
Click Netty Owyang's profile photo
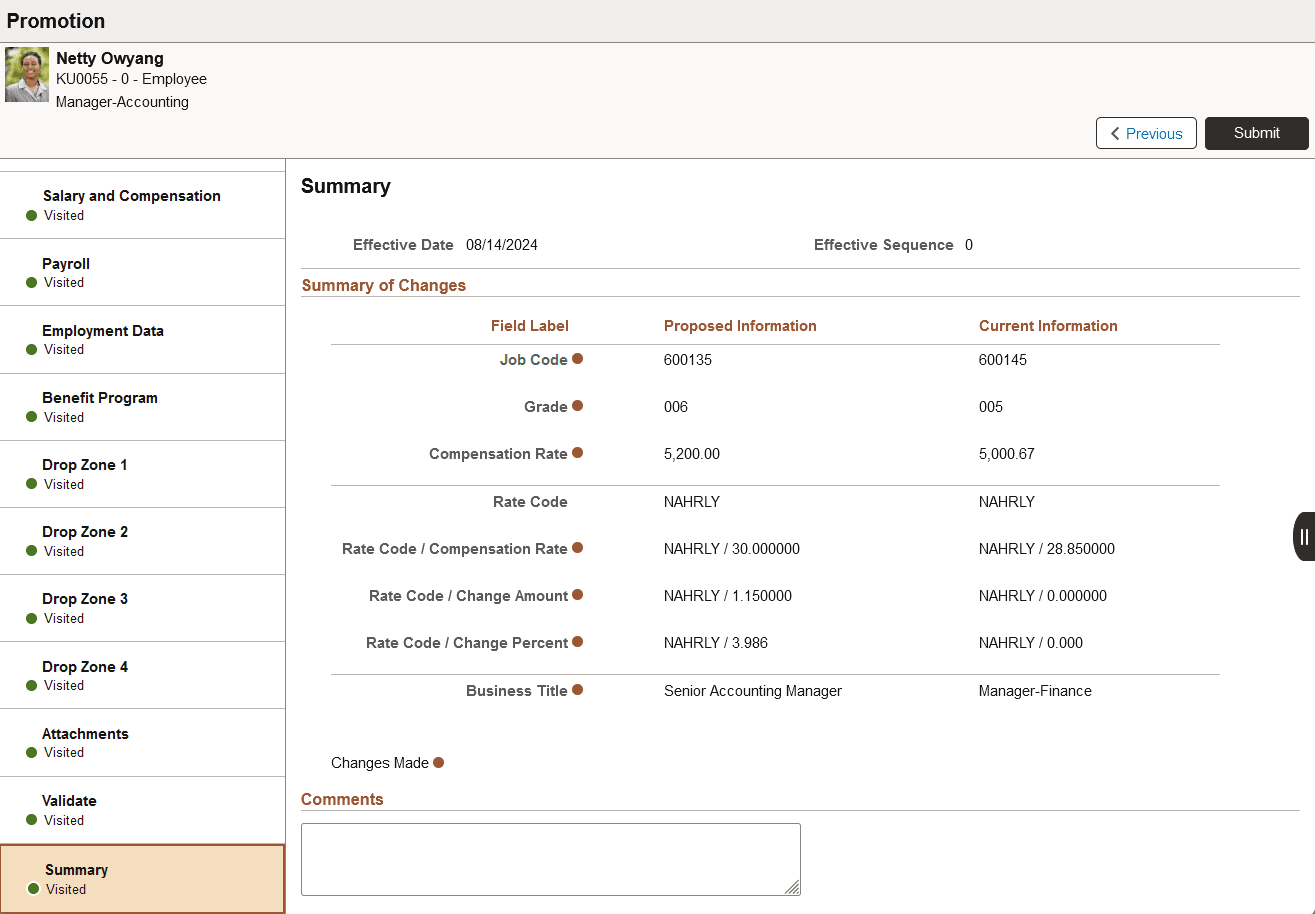[x=26, y=74]
